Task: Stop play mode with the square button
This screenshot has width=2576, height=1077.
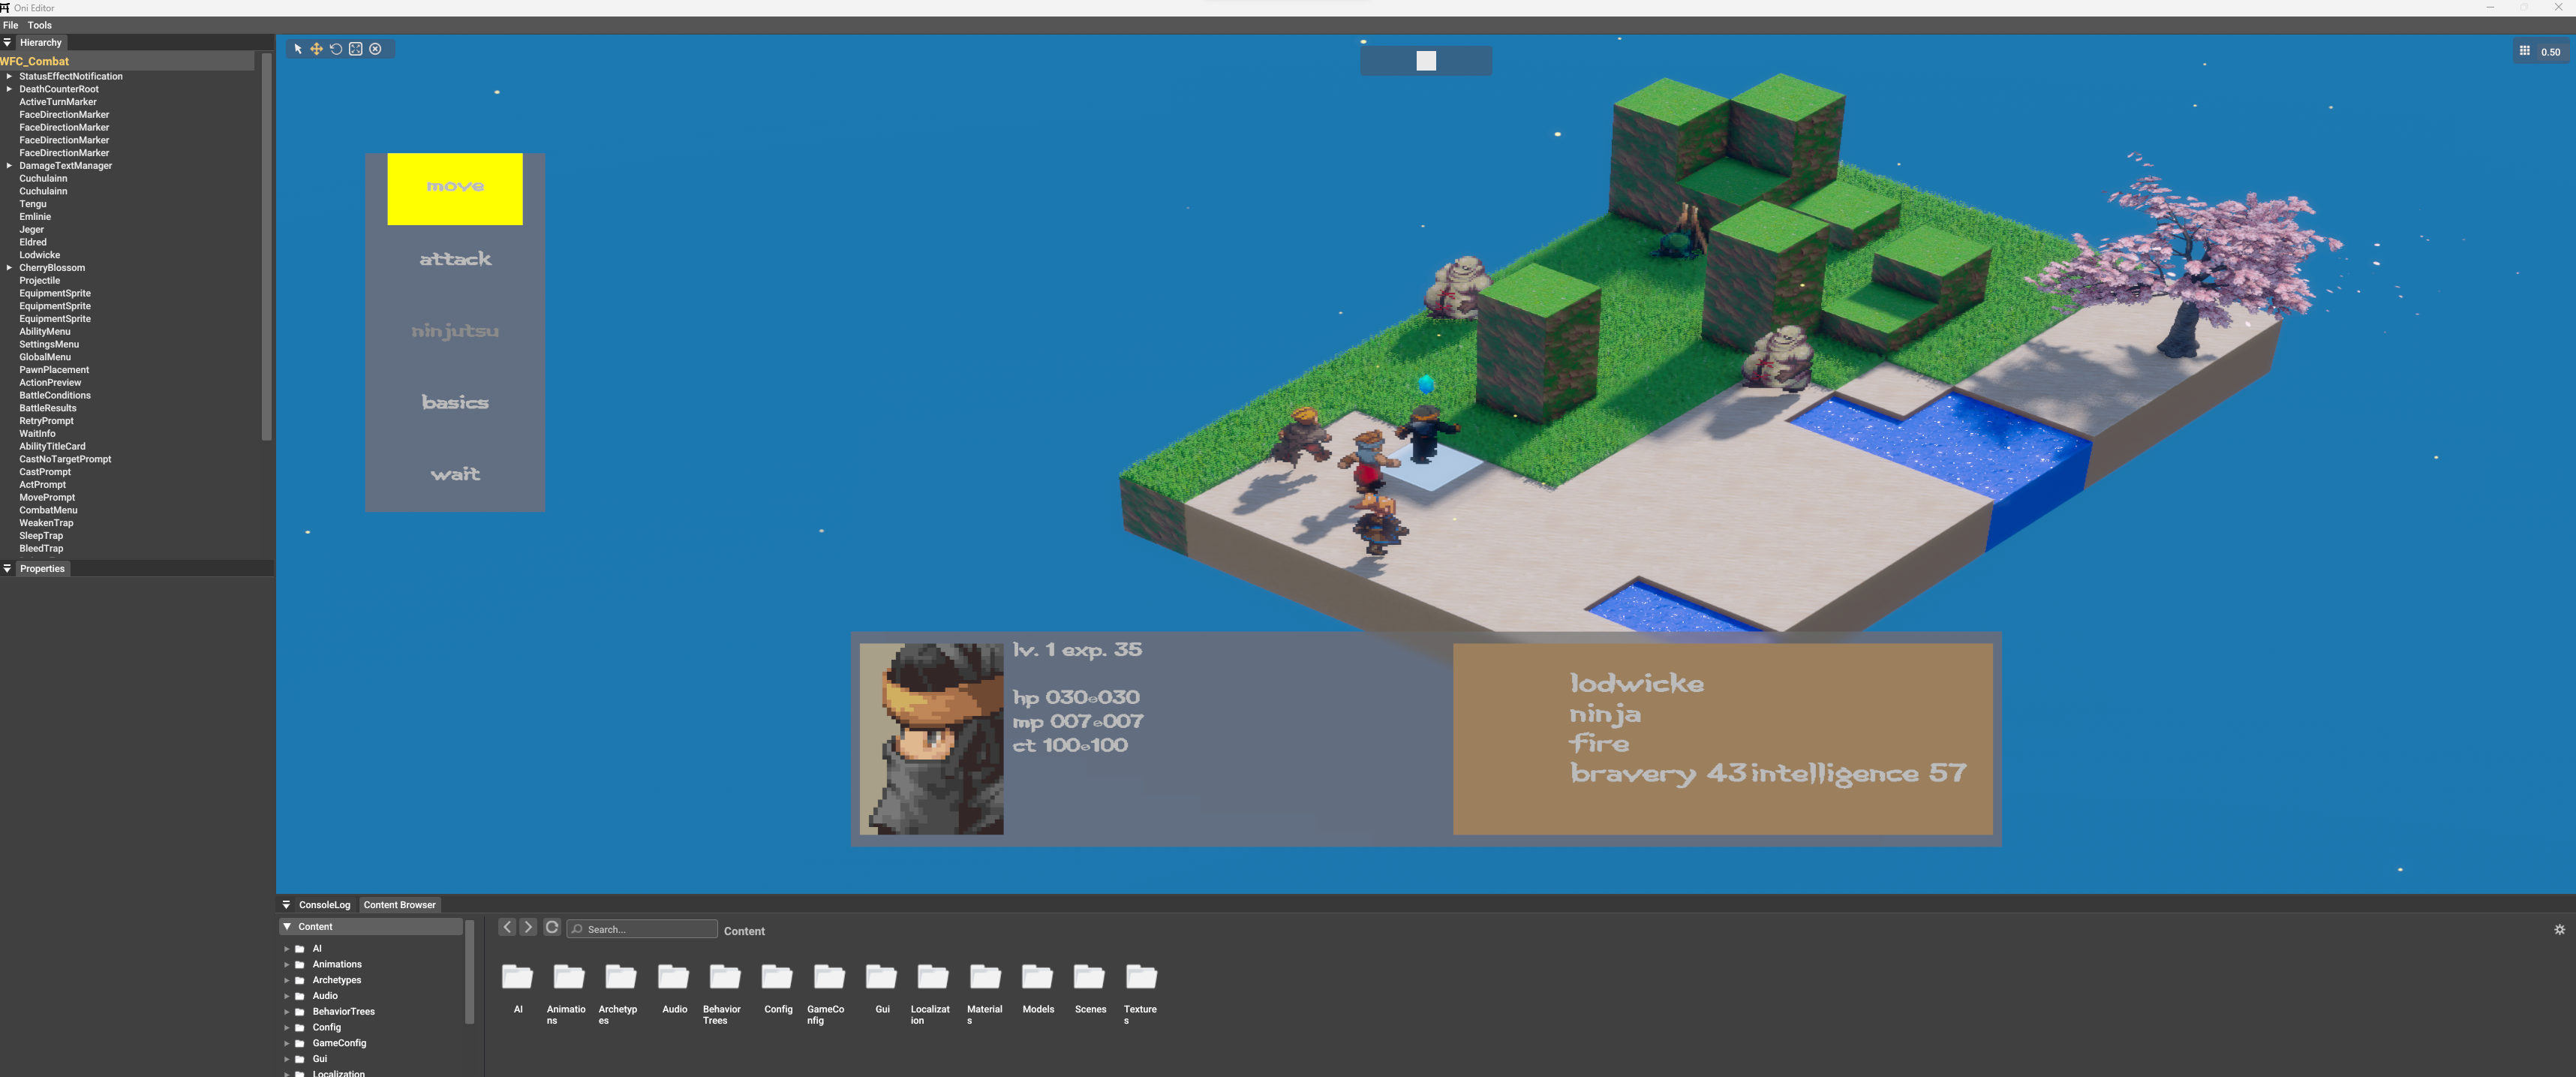Action: click(x=1426, y=61)
